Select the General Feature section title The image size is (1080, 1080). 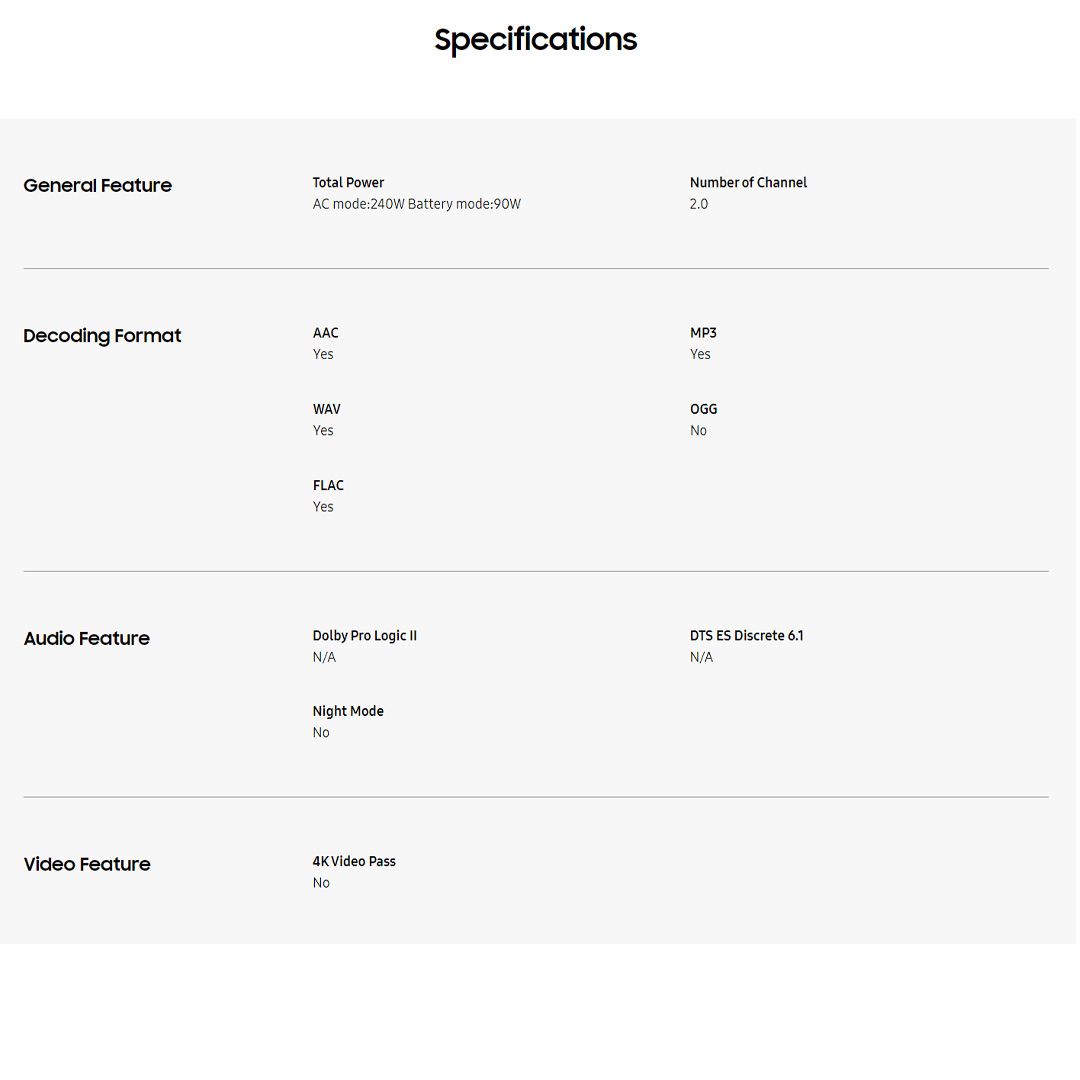98,186
